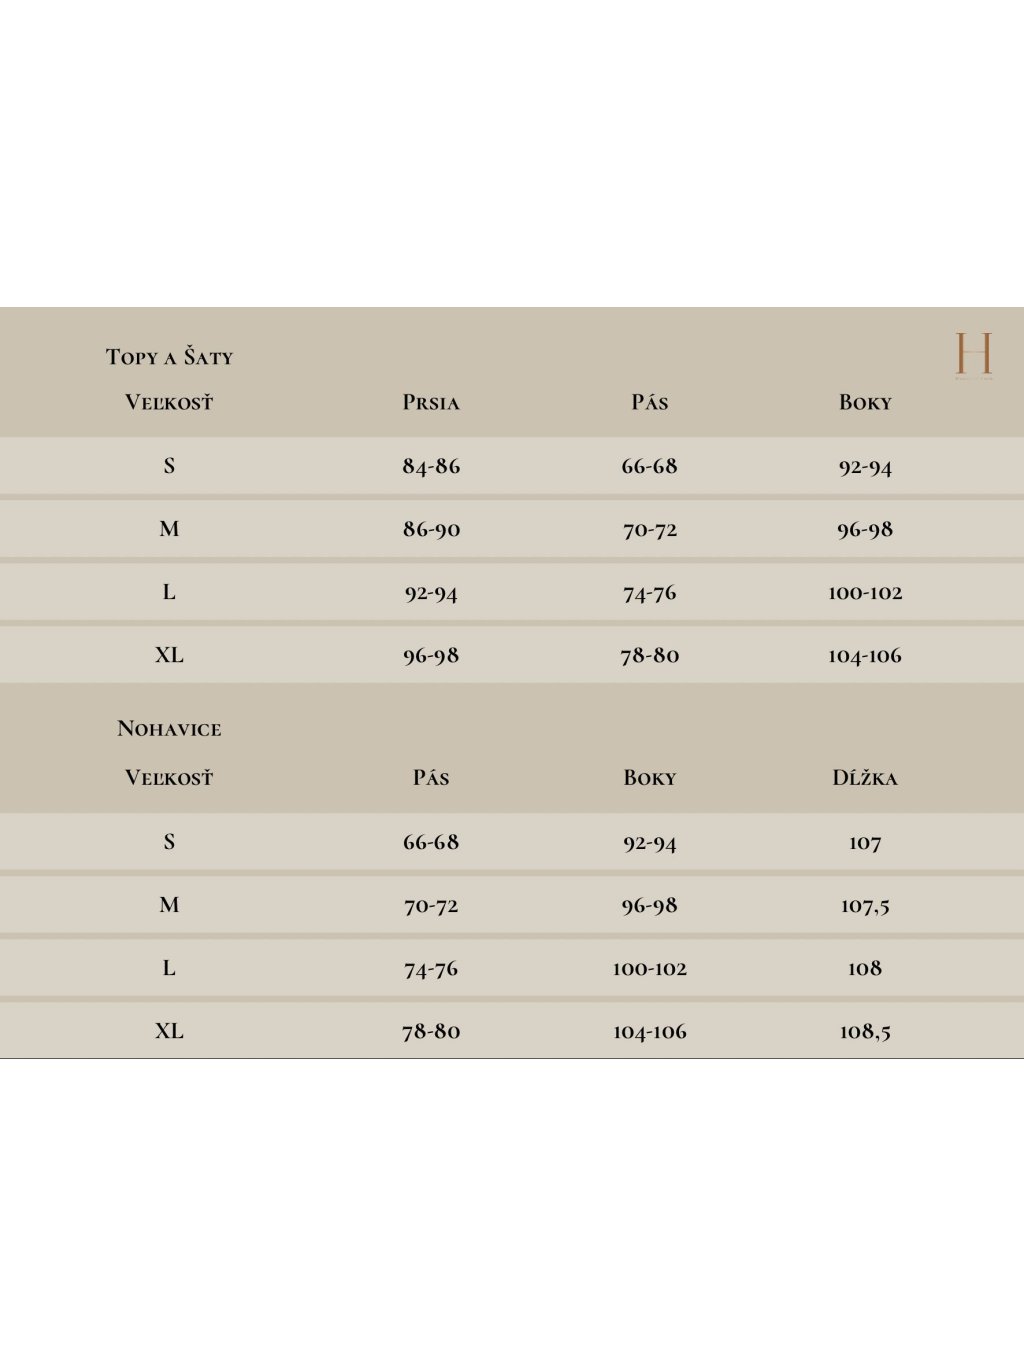This screenshot has width=1024, height=1365.
Task: Click the 108 length value
Action: tap(865, 968)
